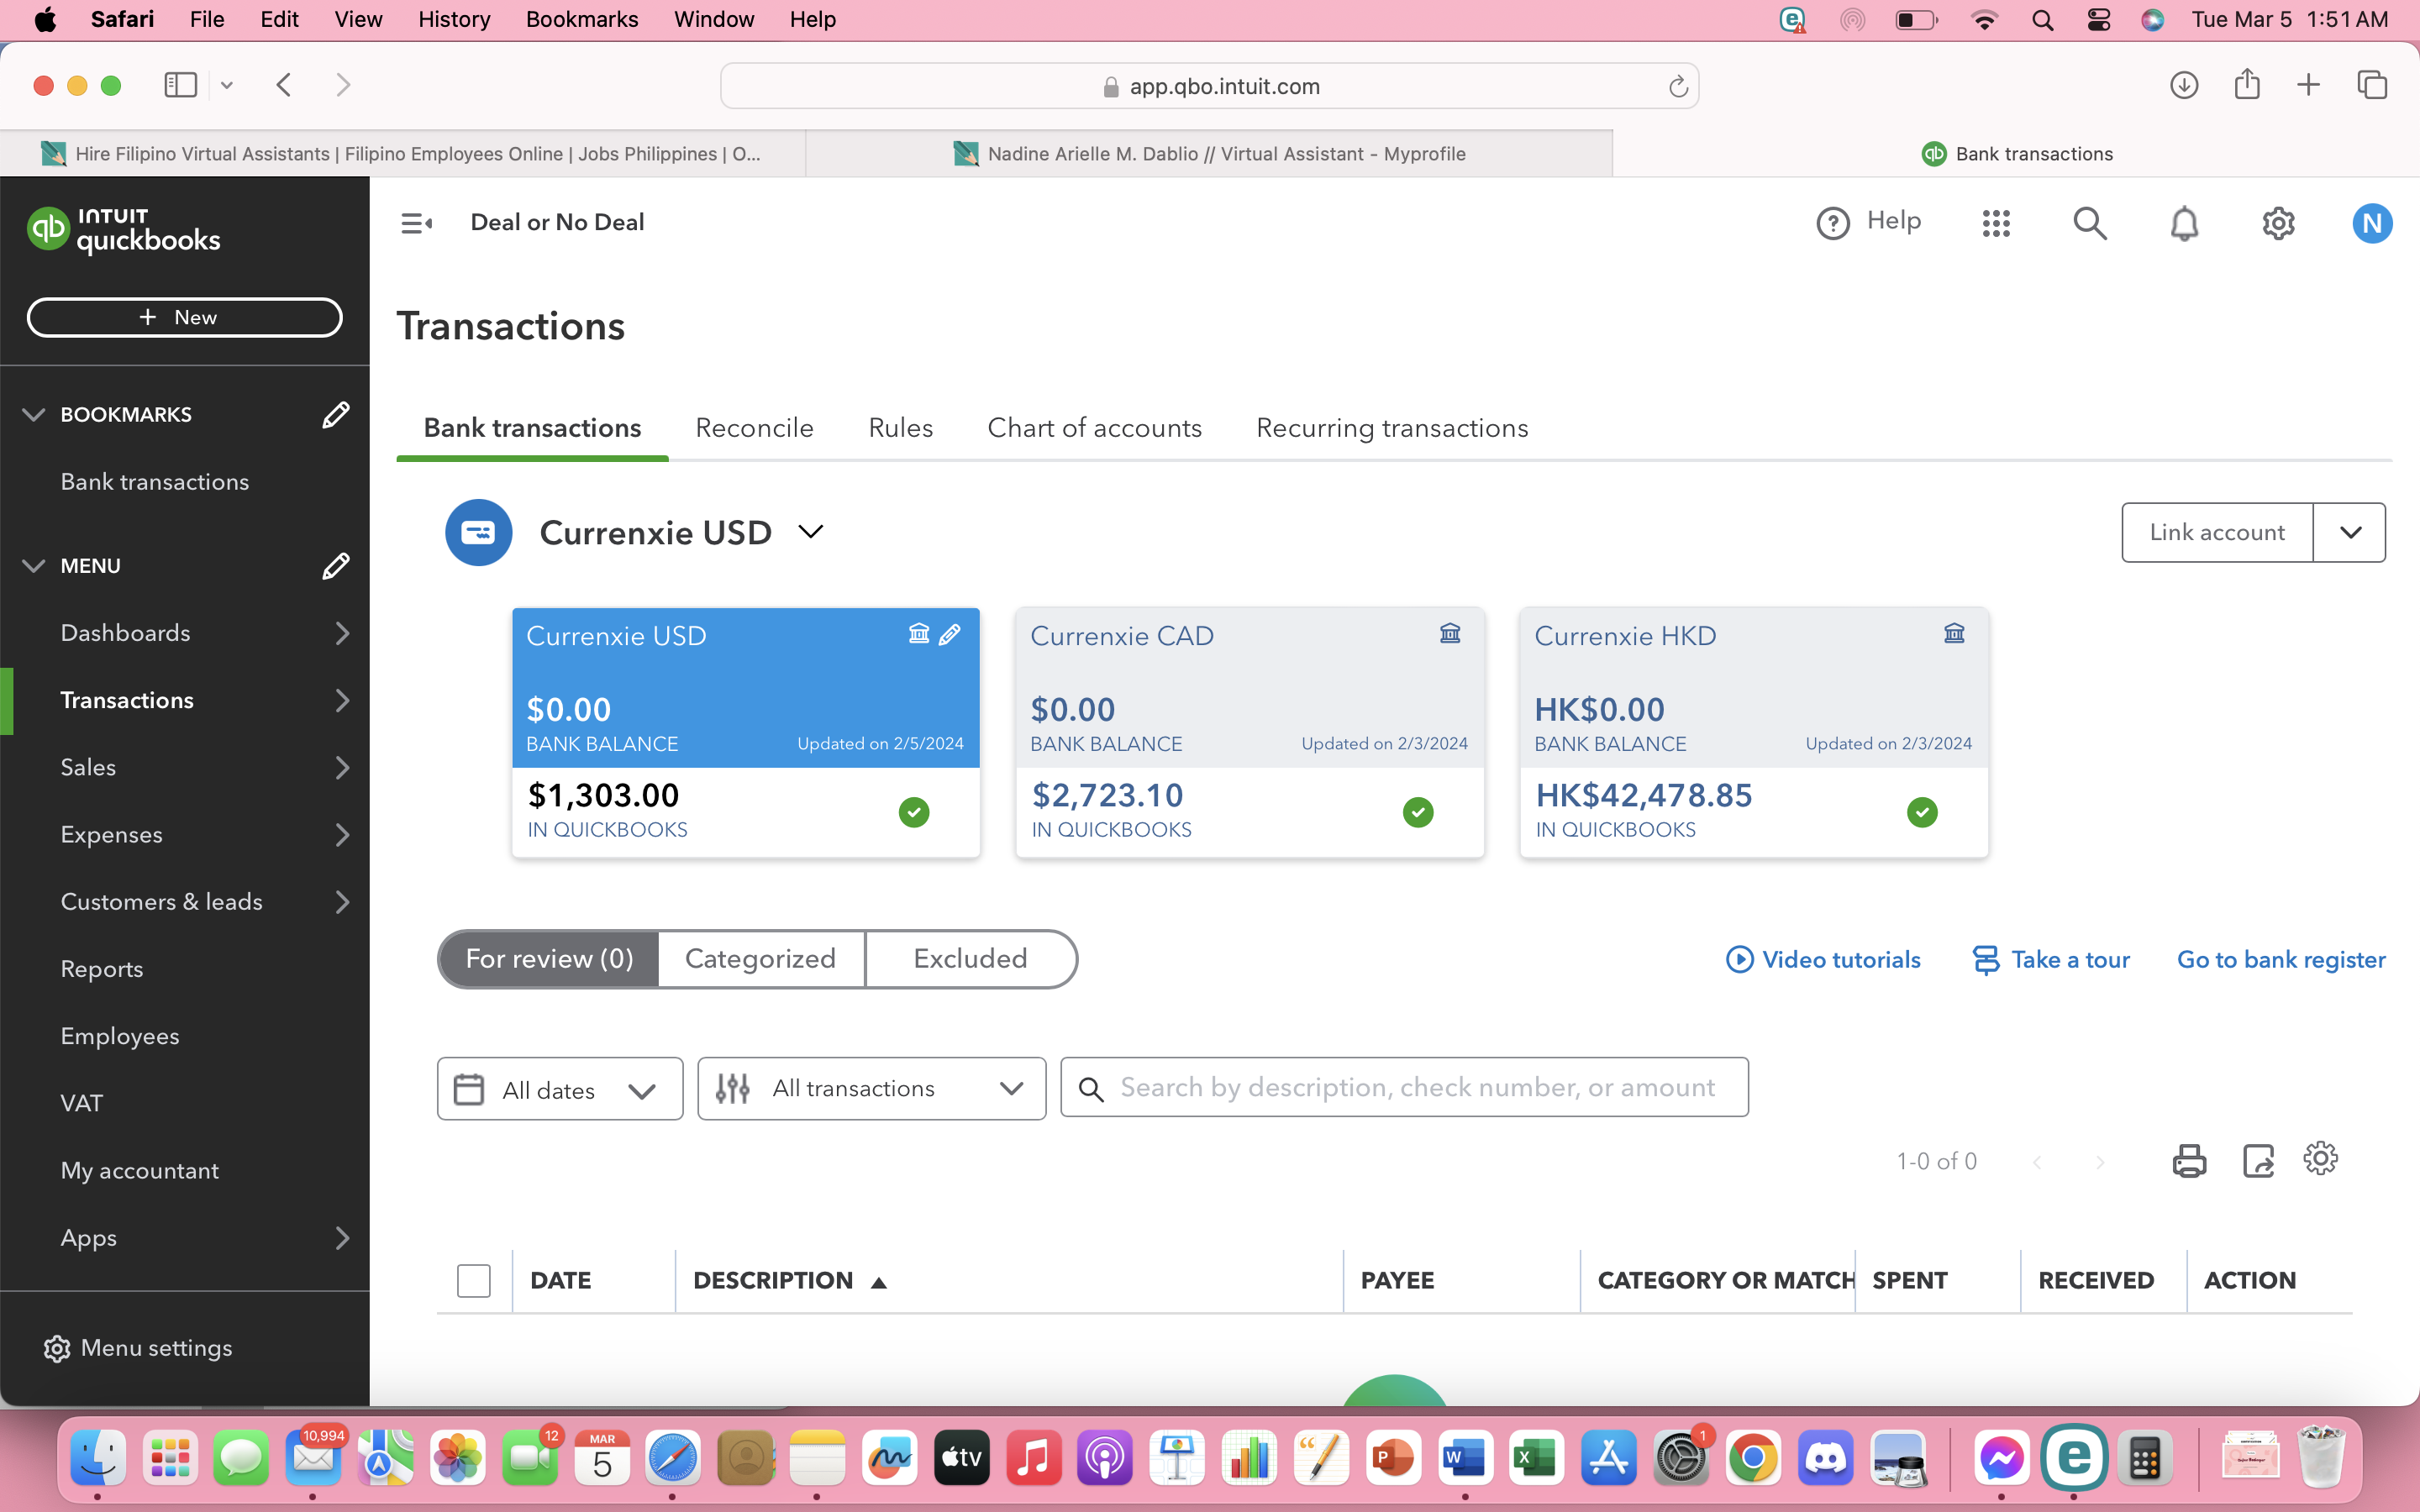Click the pencil edit icon on Currenxie USD card
The width and height of the screenshot is (2420, 1512).
pyautogui.click(x=950, y=634)
